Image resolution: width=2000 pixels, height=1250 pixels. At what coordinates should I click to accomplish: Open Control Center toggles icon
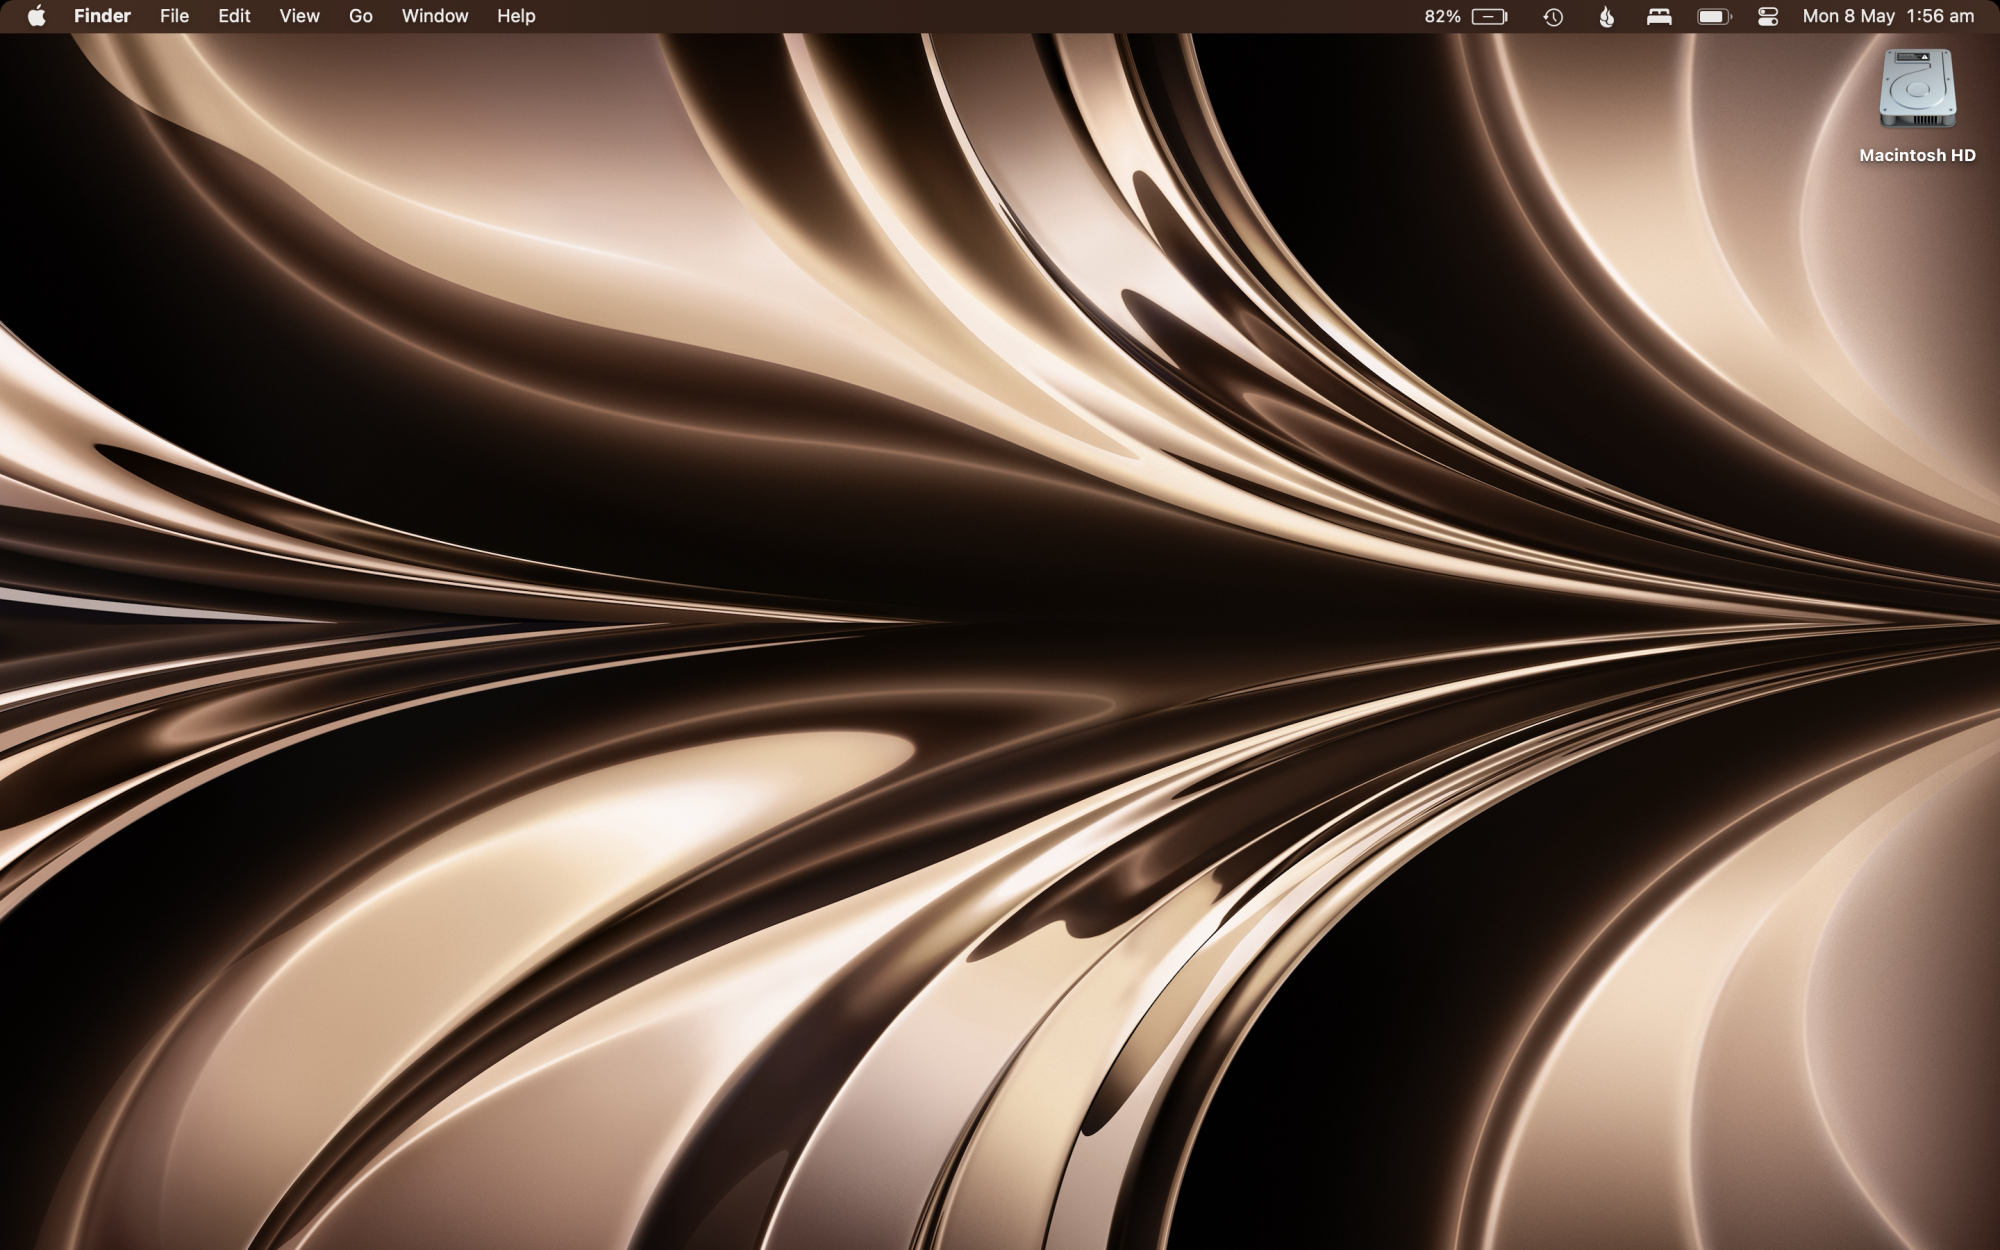1767,17
